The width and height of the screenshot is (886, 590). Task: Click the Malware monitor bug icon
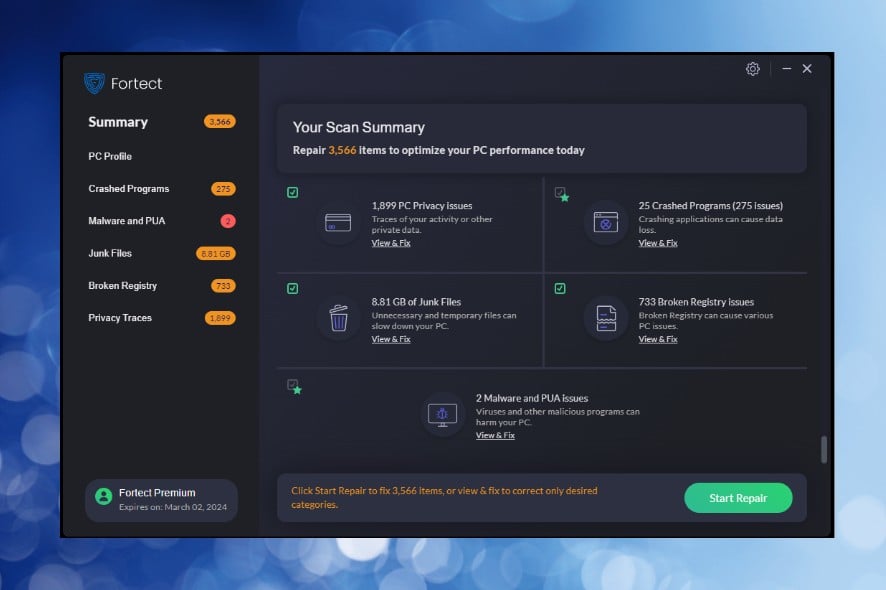(442, 415)
